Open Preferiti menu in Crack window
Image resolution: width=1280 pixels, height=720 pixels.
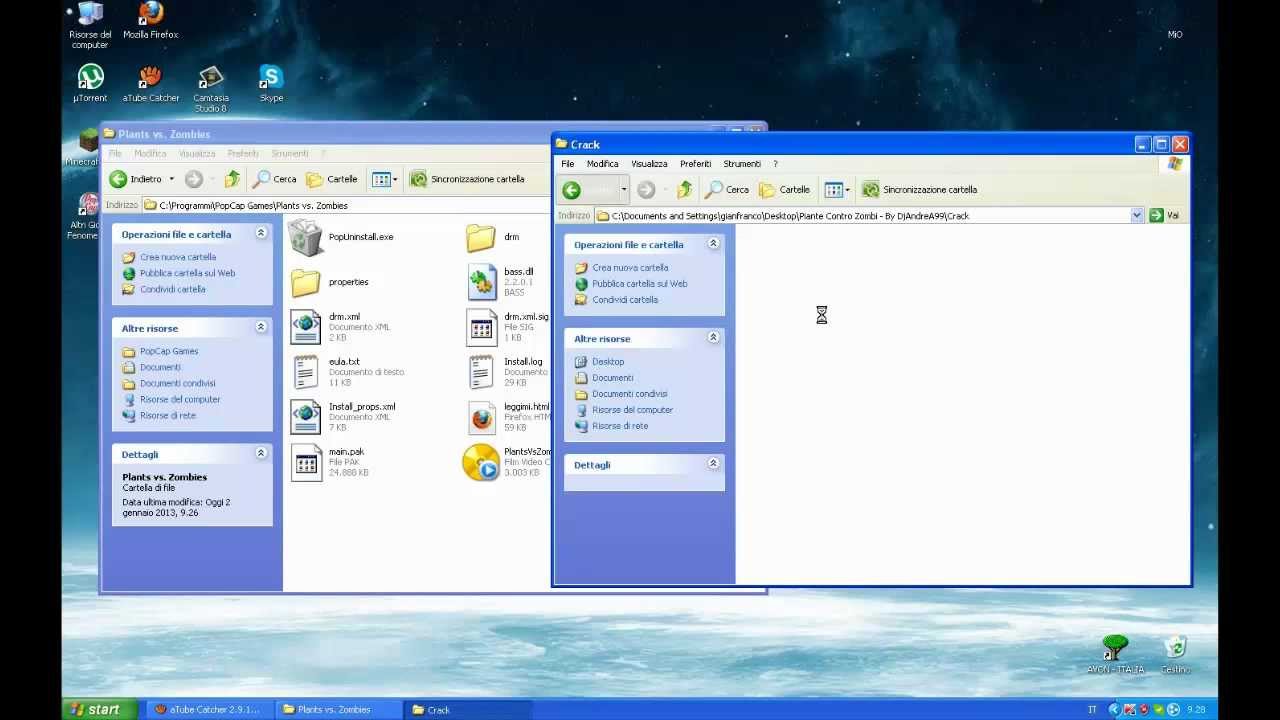[696, 163]
